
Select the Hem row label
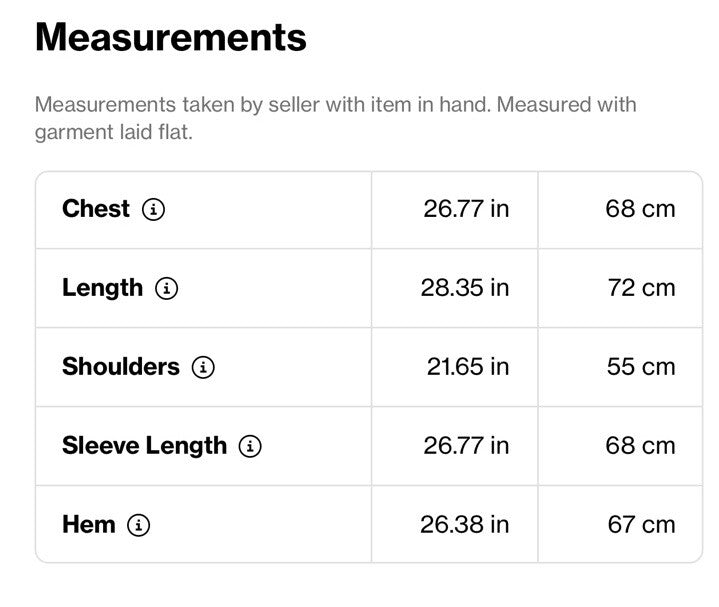(x=88, y=524)
